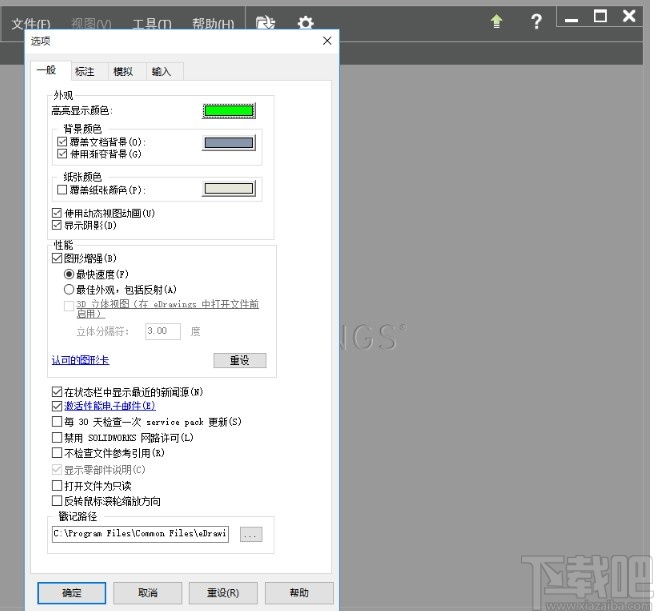The width and height of the screenshot is (656, 611).
Task: Click the 戳记路径 path input field
Action: [x=140, y=534]
